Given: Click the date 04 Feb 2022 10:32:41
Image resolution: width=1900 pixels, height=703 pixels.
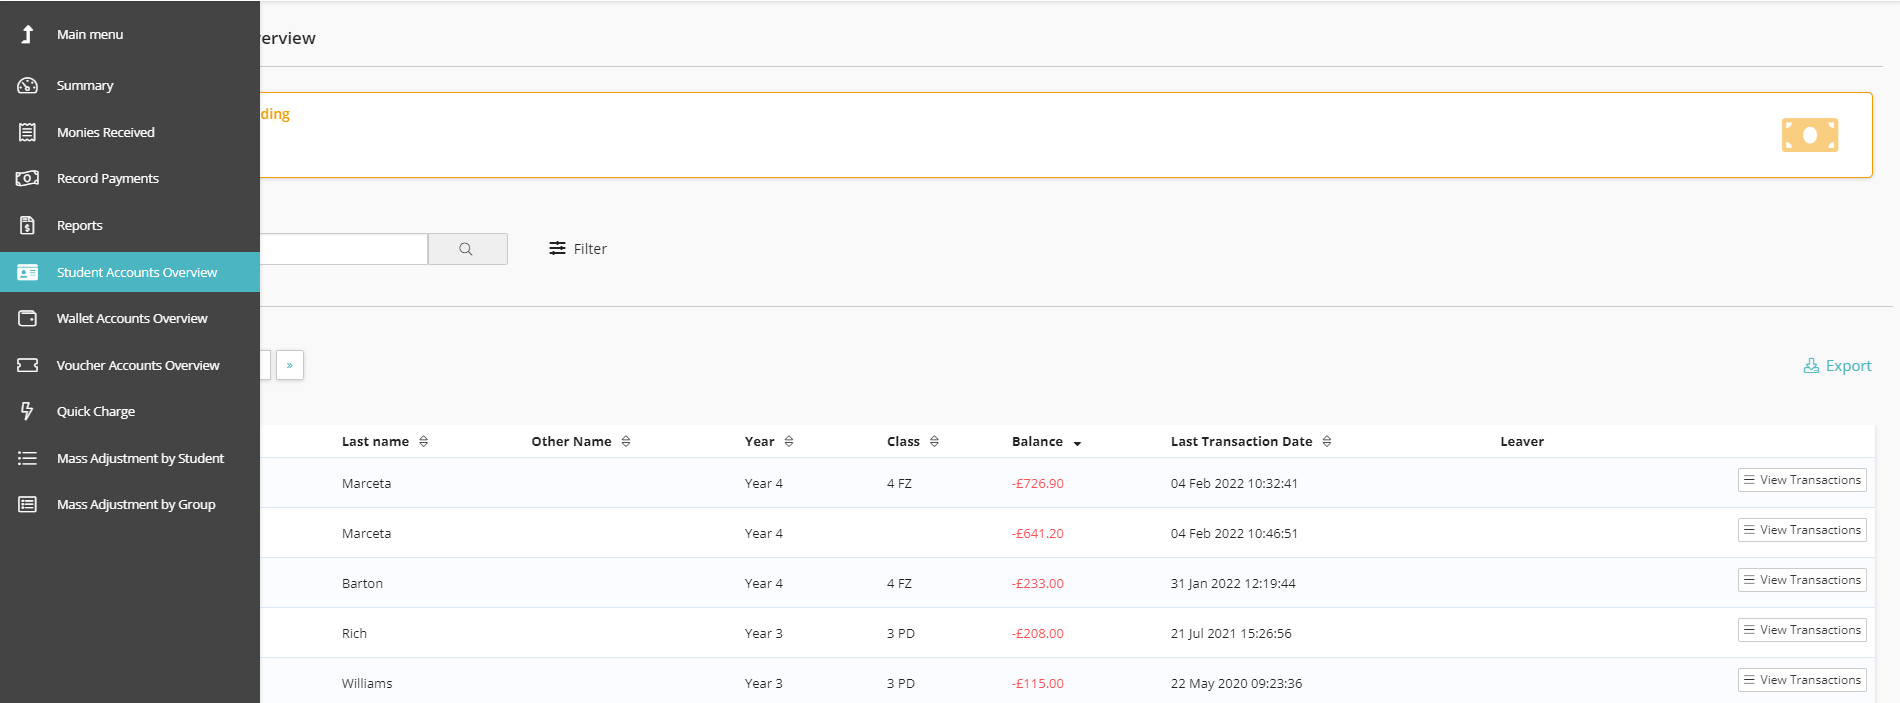Looking at the screenshot, I should coord(1234,484).
